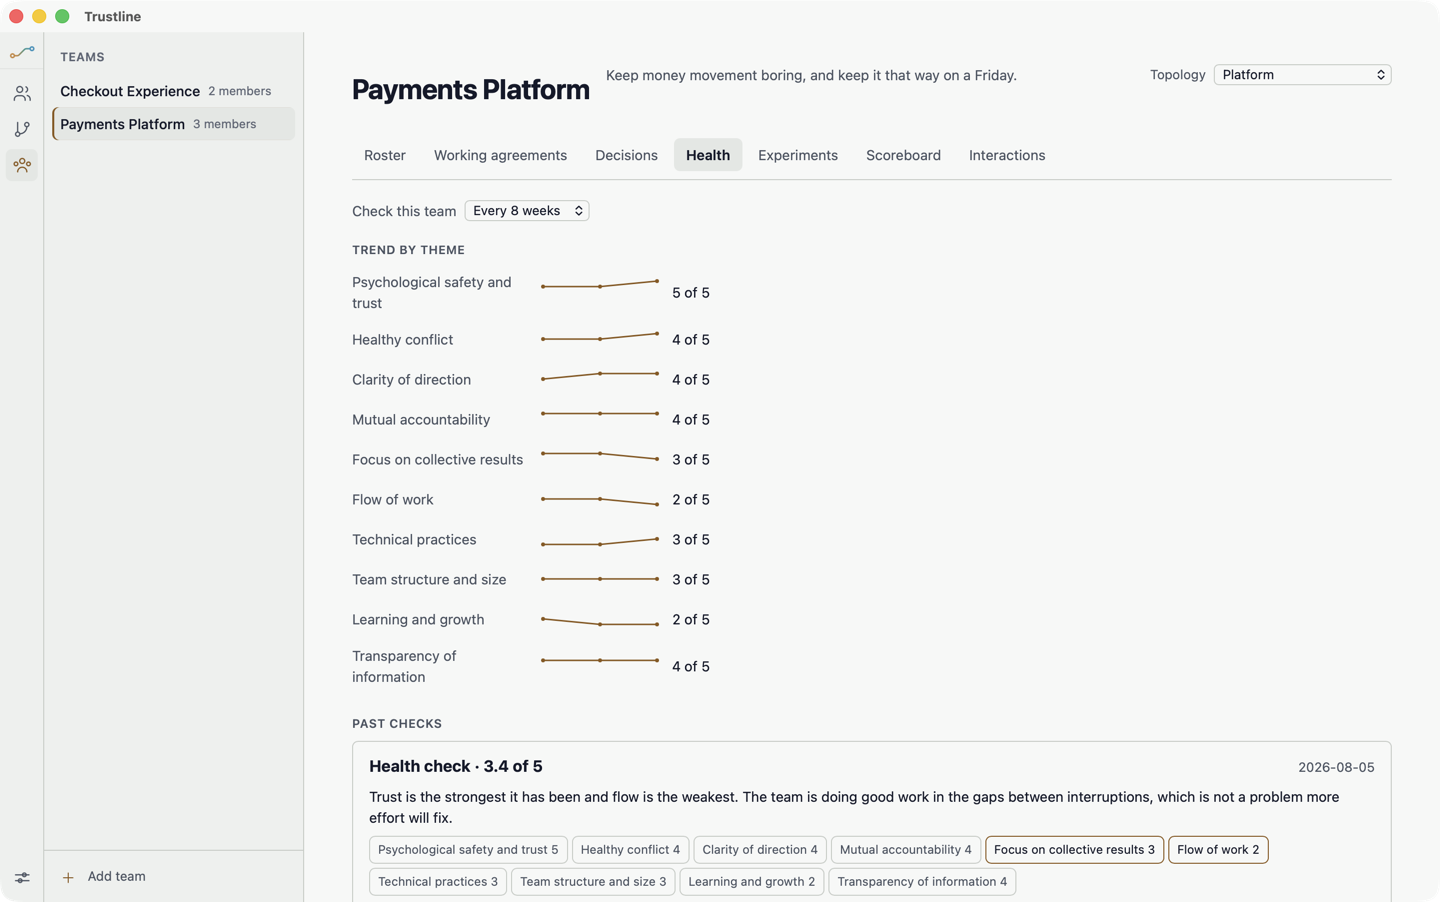This screenshot has height=902, width=1440.
Task: Click the "2 of 5" score beside Flow of work
Action: [691, 500]
